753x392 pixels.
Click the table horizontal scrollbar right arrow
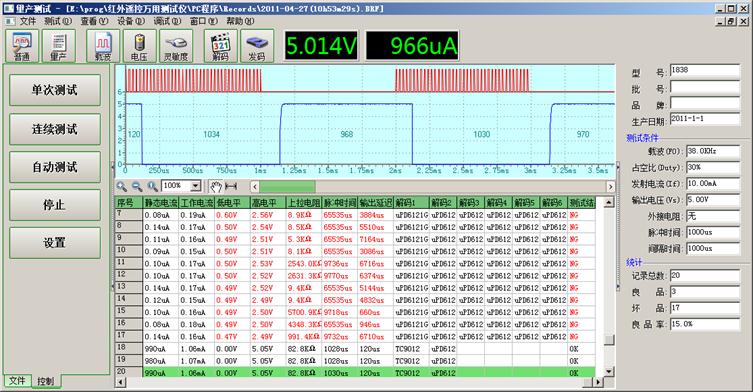coord(597,382)
